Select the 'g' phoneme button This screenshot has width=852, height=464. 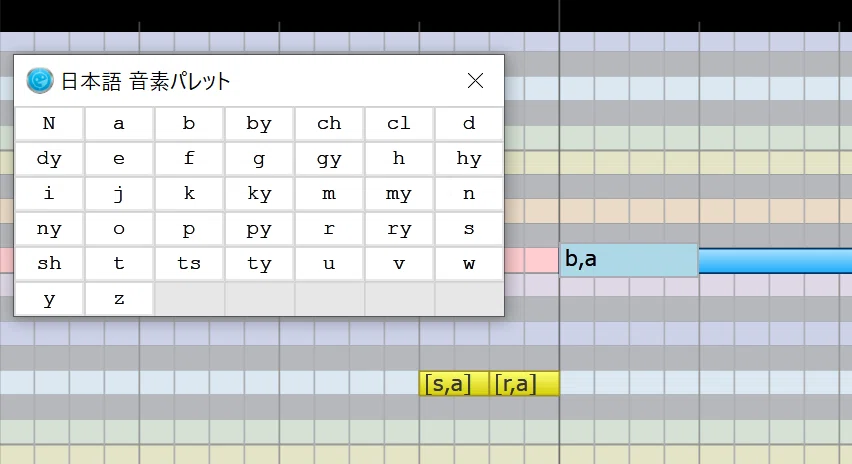[259, 159]
